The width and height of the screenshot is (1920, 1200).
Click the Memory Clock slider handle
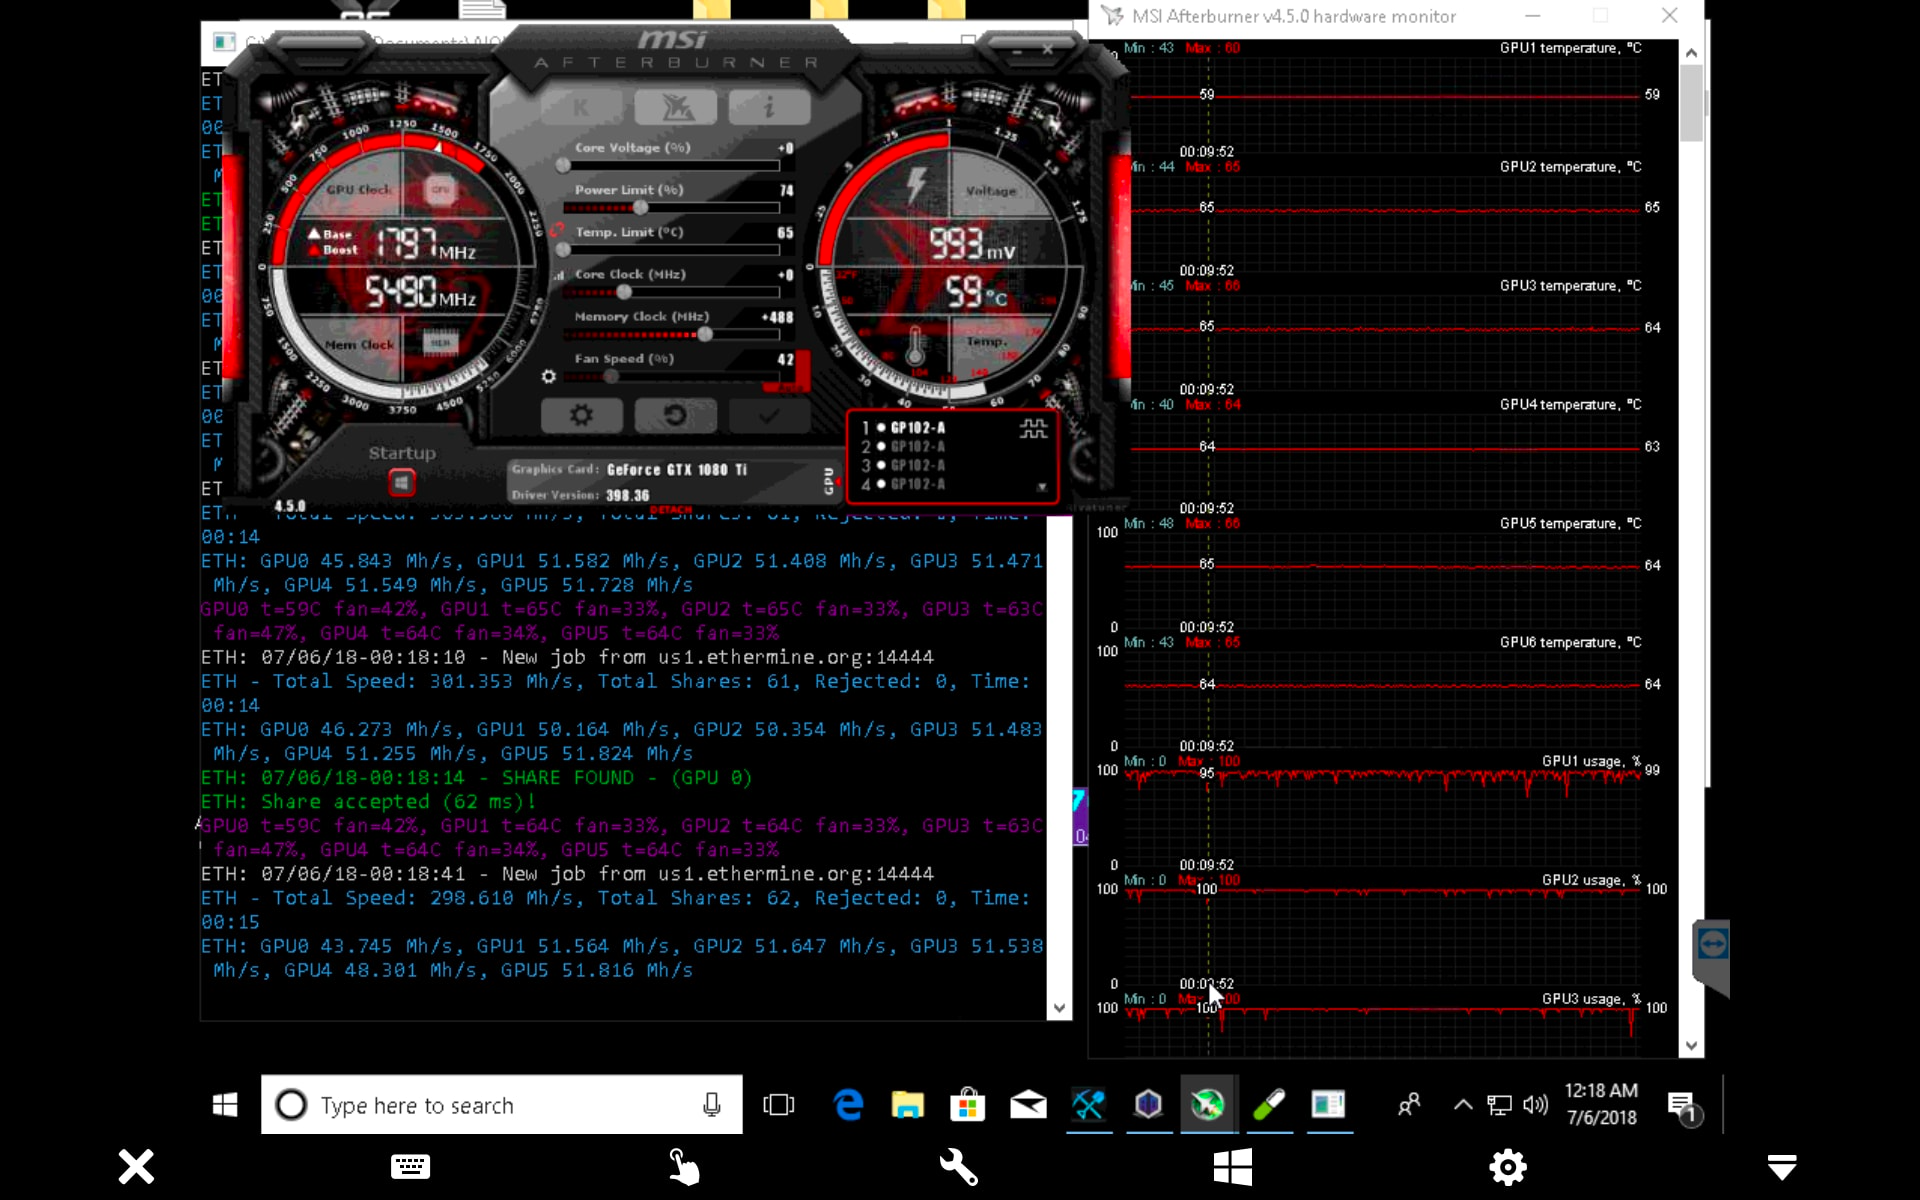pyautogui.click(x=705, y=335)
